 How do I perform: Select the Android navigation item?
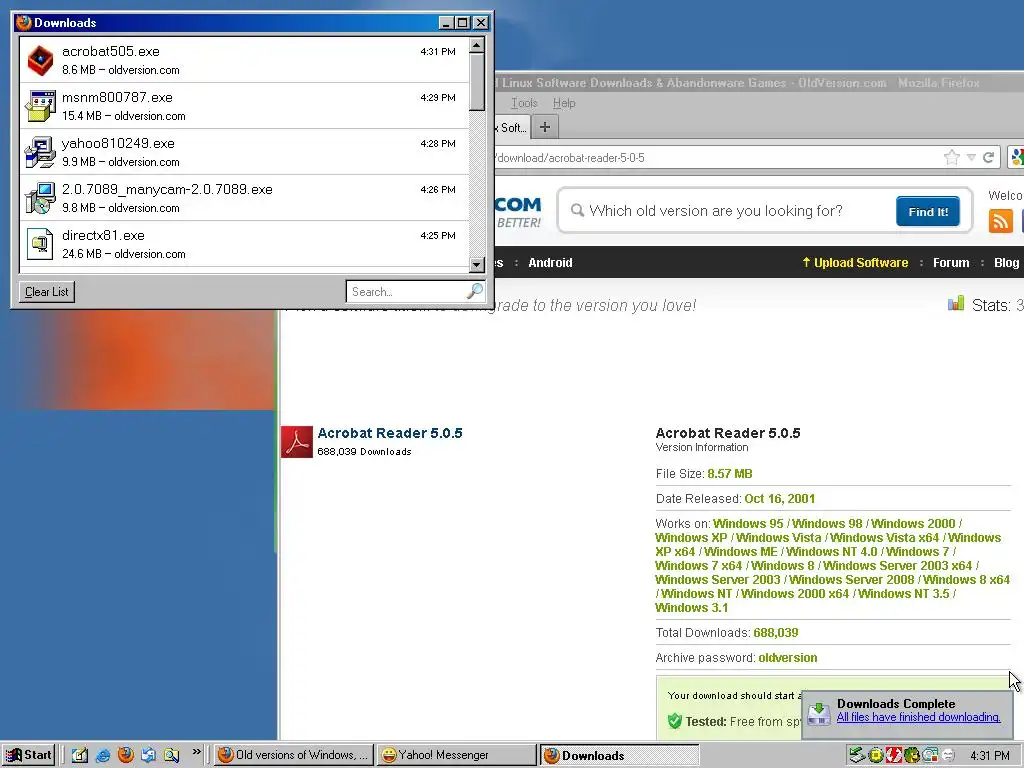pyautogui.click(x=550, y=263)
